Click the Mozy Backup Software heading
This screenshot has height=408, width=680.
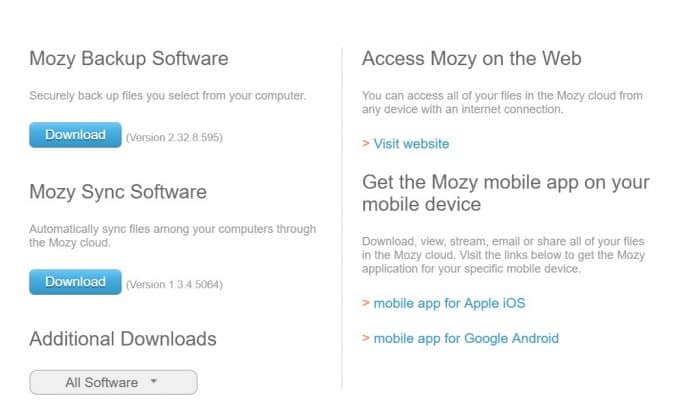click(x=129, y=59)
